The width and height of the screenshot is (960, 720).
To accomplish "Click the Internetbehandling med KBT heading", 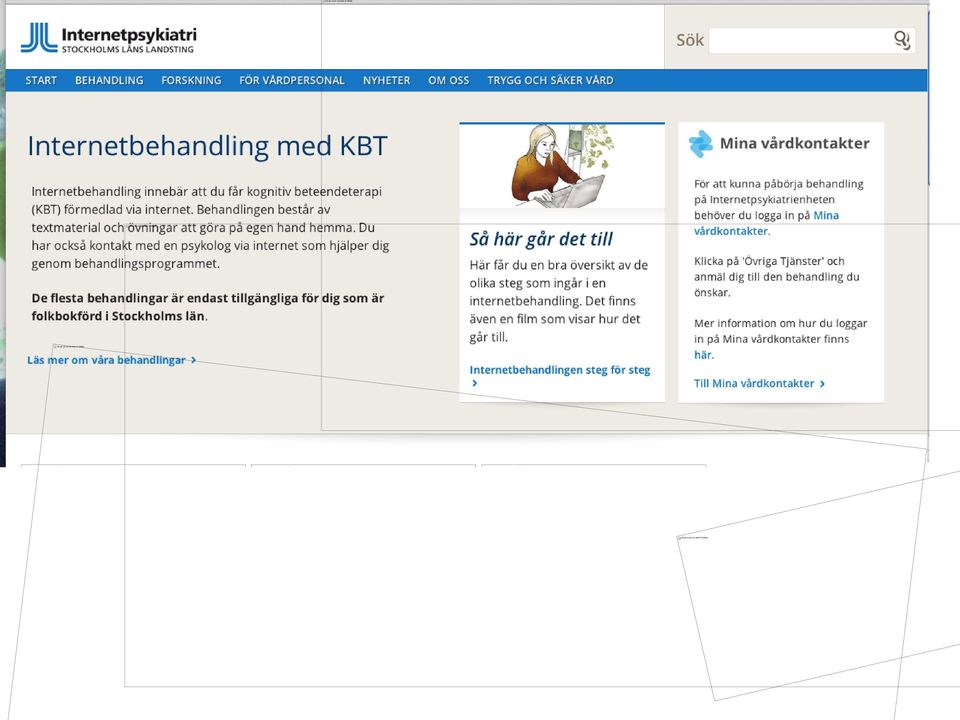I will coord(208,146).
